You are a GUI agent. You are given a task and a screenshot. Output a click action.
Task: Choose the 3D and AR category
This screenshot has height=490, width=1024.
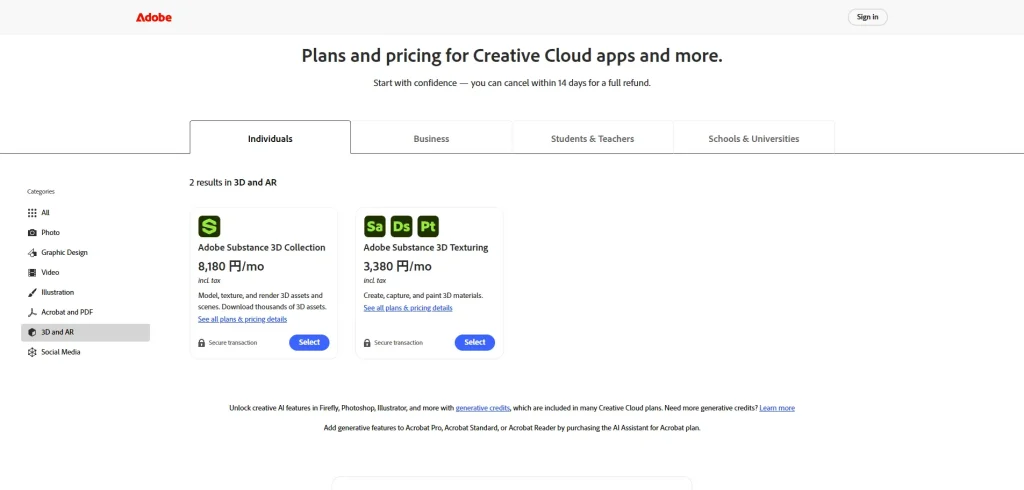pyautogui.click(x=86, y=333)
